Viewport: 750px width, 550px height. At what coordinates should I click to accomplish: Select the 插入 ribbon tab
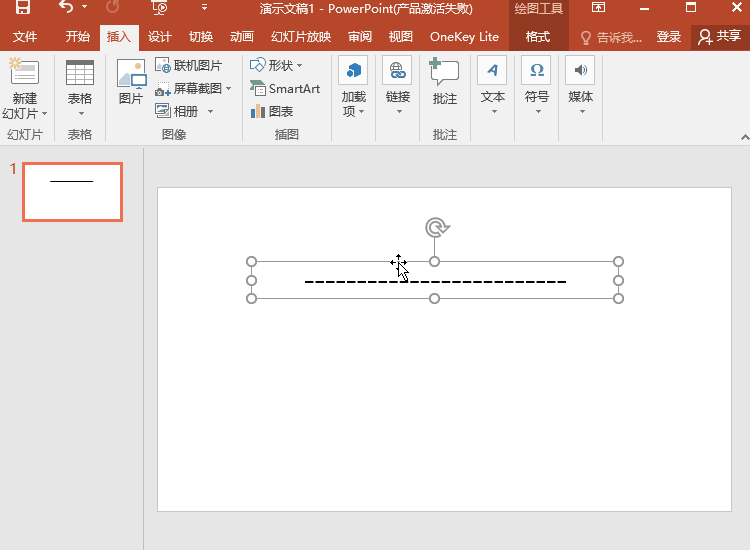coord(119,37)
